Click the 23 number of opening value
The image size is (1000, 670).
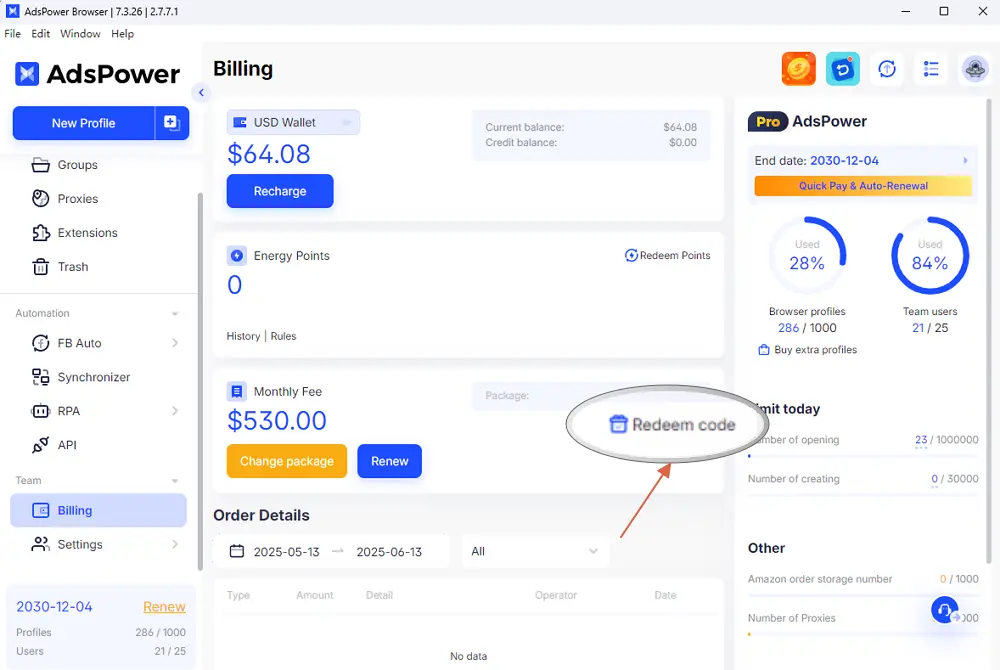point(921,439)
